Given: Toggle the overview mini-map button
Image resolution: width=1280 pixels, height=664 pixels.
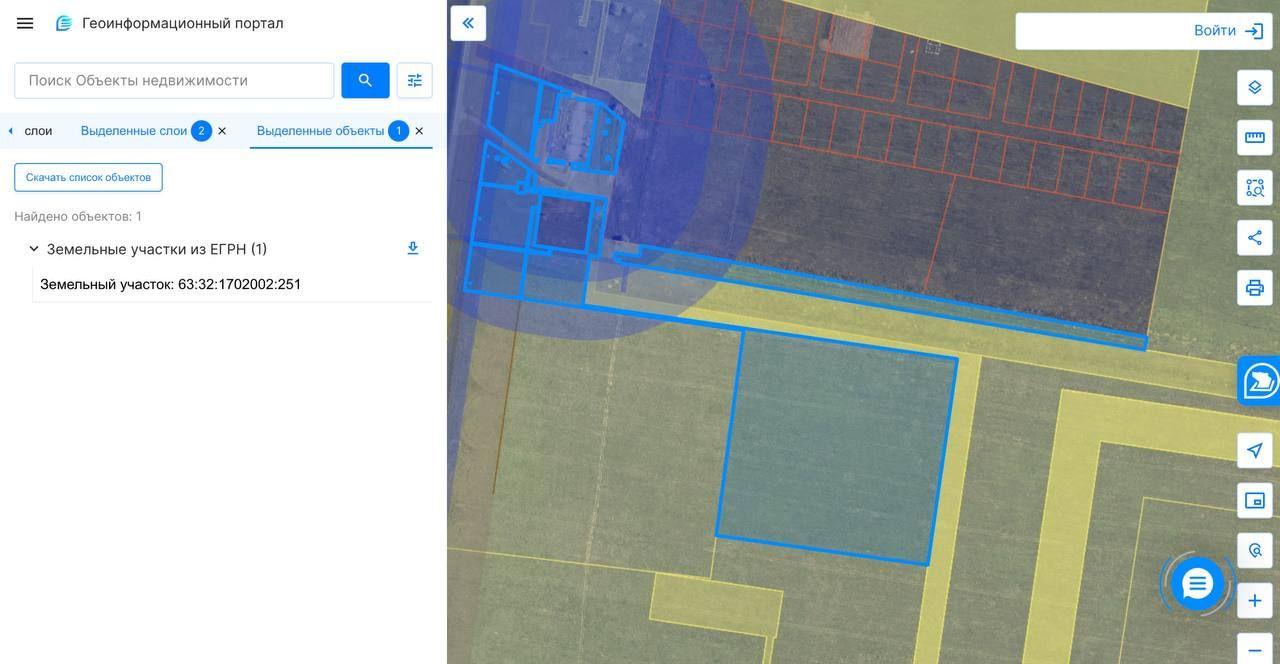Looking at the screenshot, I should (x=1255, y=500).
